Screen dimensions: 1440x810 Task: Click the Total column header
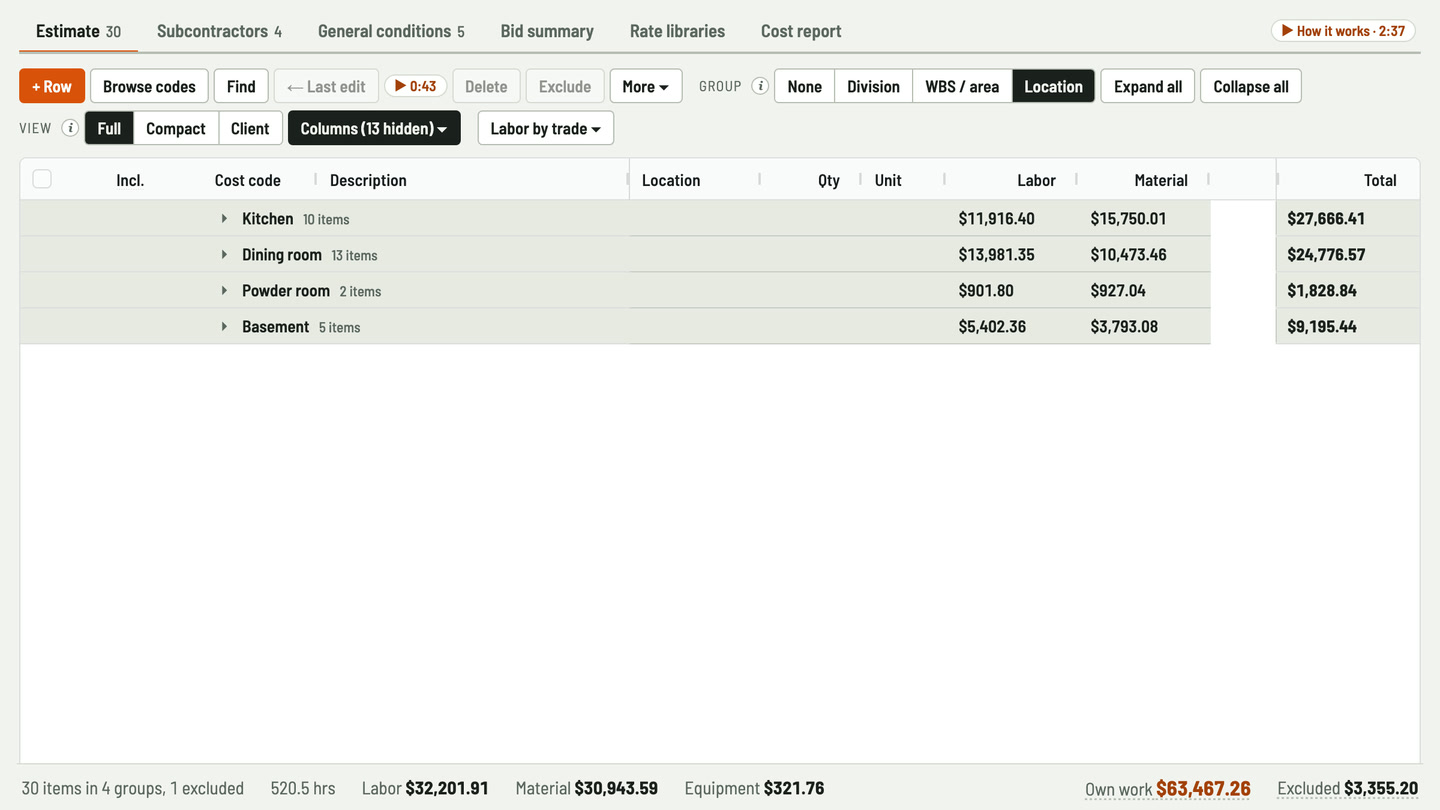(x=1380, y=180)
